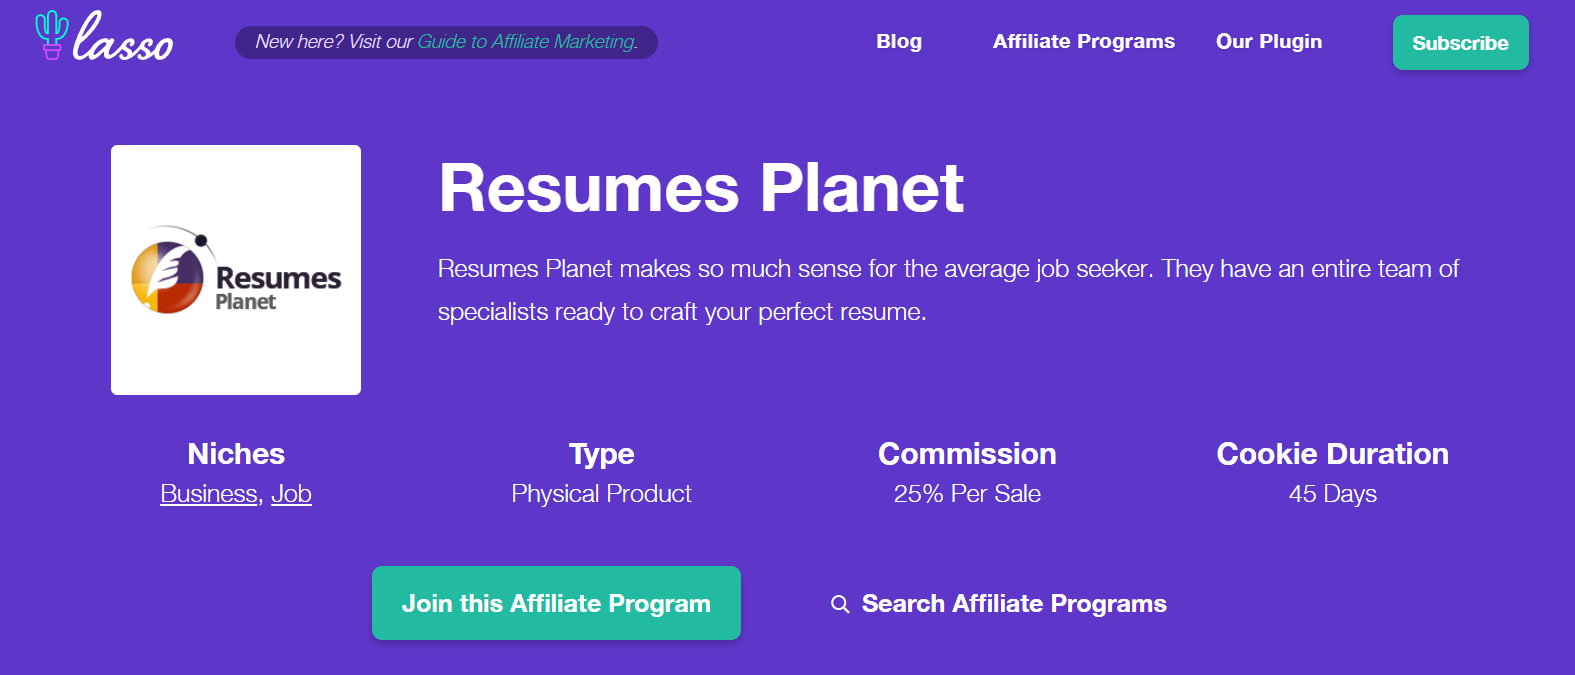This screenshot has height=675, width=1575.
Task: Open the Our Plugin page
Action: tap(1268, 42)
